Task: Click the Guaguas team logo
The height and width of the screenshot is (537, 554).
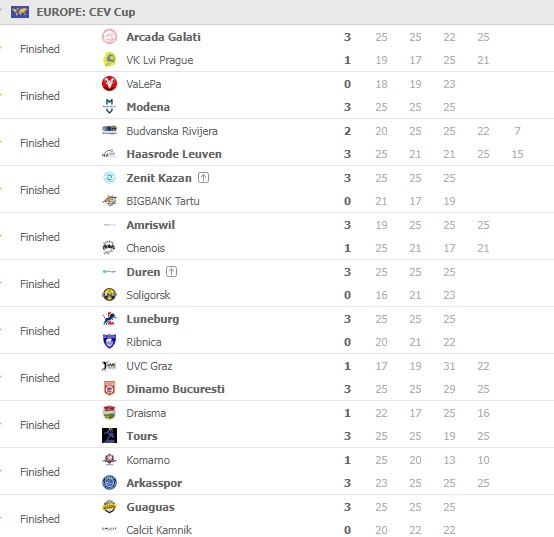Action: (109, 507)
